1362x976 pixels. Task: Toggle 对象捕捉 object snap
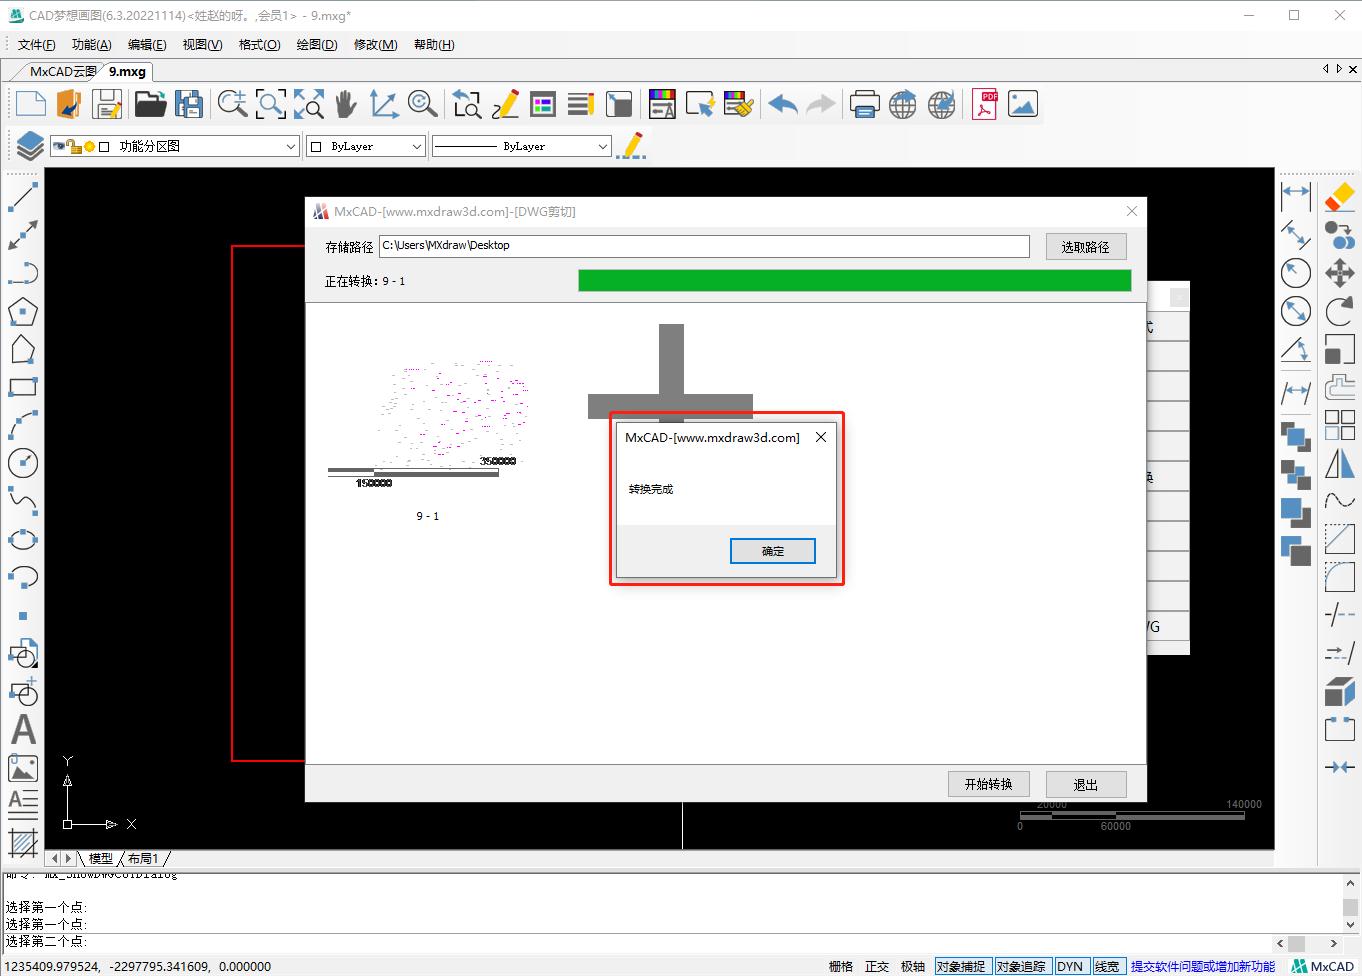[x=962, y=966]
